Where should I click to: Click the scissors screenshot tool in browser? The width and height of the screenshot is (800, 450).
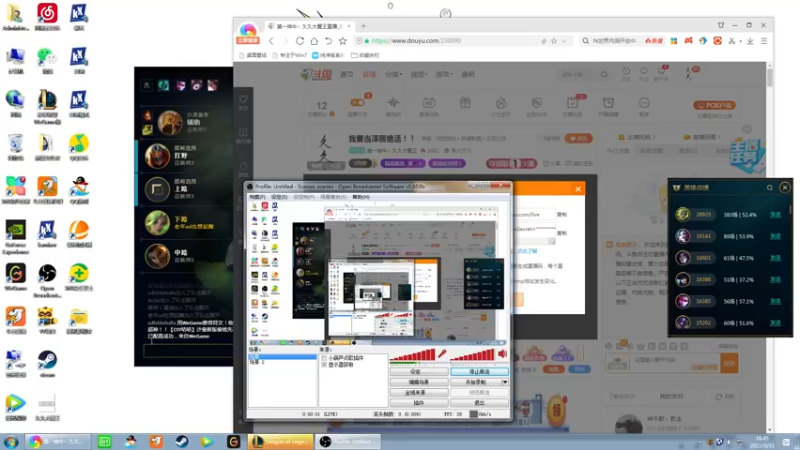tap(732, 41)
